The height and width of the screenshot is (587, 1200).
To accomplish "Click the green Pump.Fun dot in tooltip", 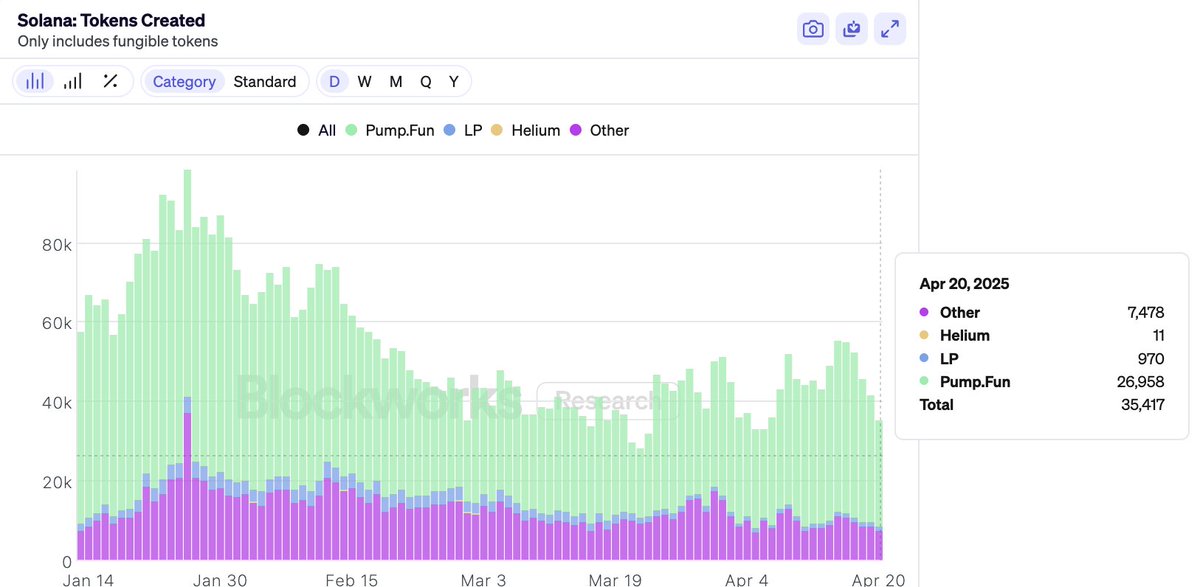I will (924, 382).
